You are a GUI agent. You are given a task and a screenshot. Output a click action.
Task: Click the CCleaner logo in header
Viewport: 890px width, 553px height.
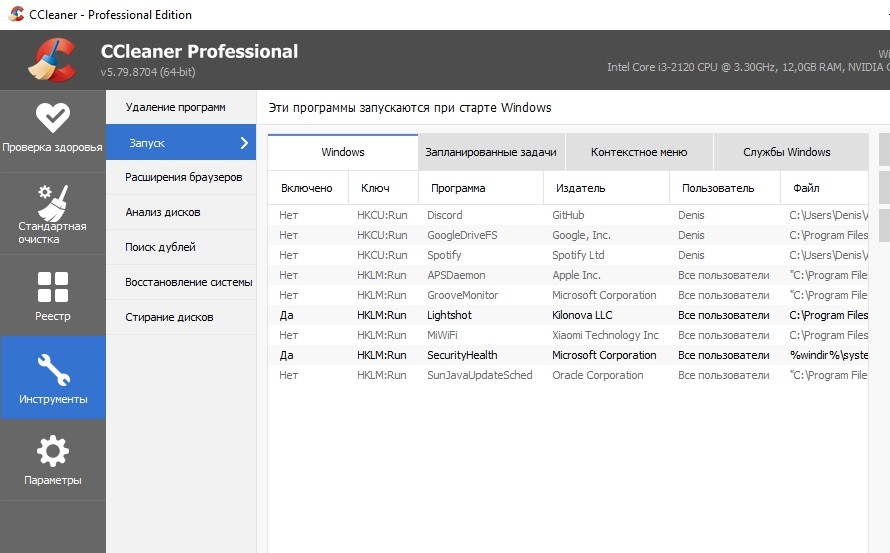(x=53, y=60)
